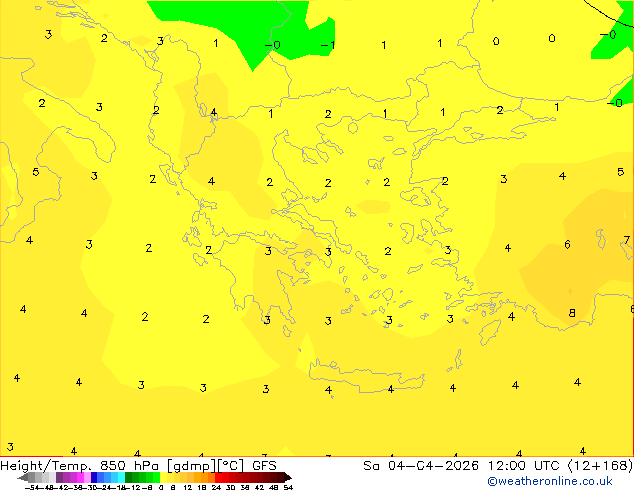This screenshot has height=490, width=634.
Task: Click the '(12+168)' forecast hour text
Action: [600, 465]
